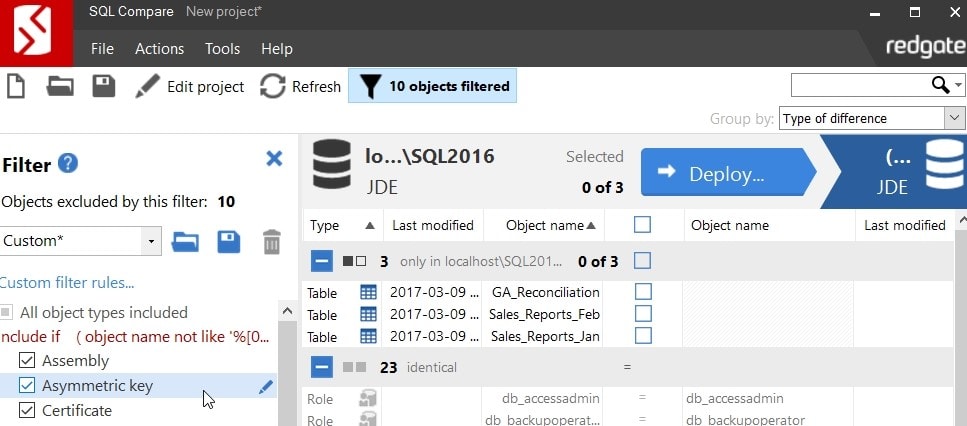Delete filter using trash can icon

coord(271,242)
